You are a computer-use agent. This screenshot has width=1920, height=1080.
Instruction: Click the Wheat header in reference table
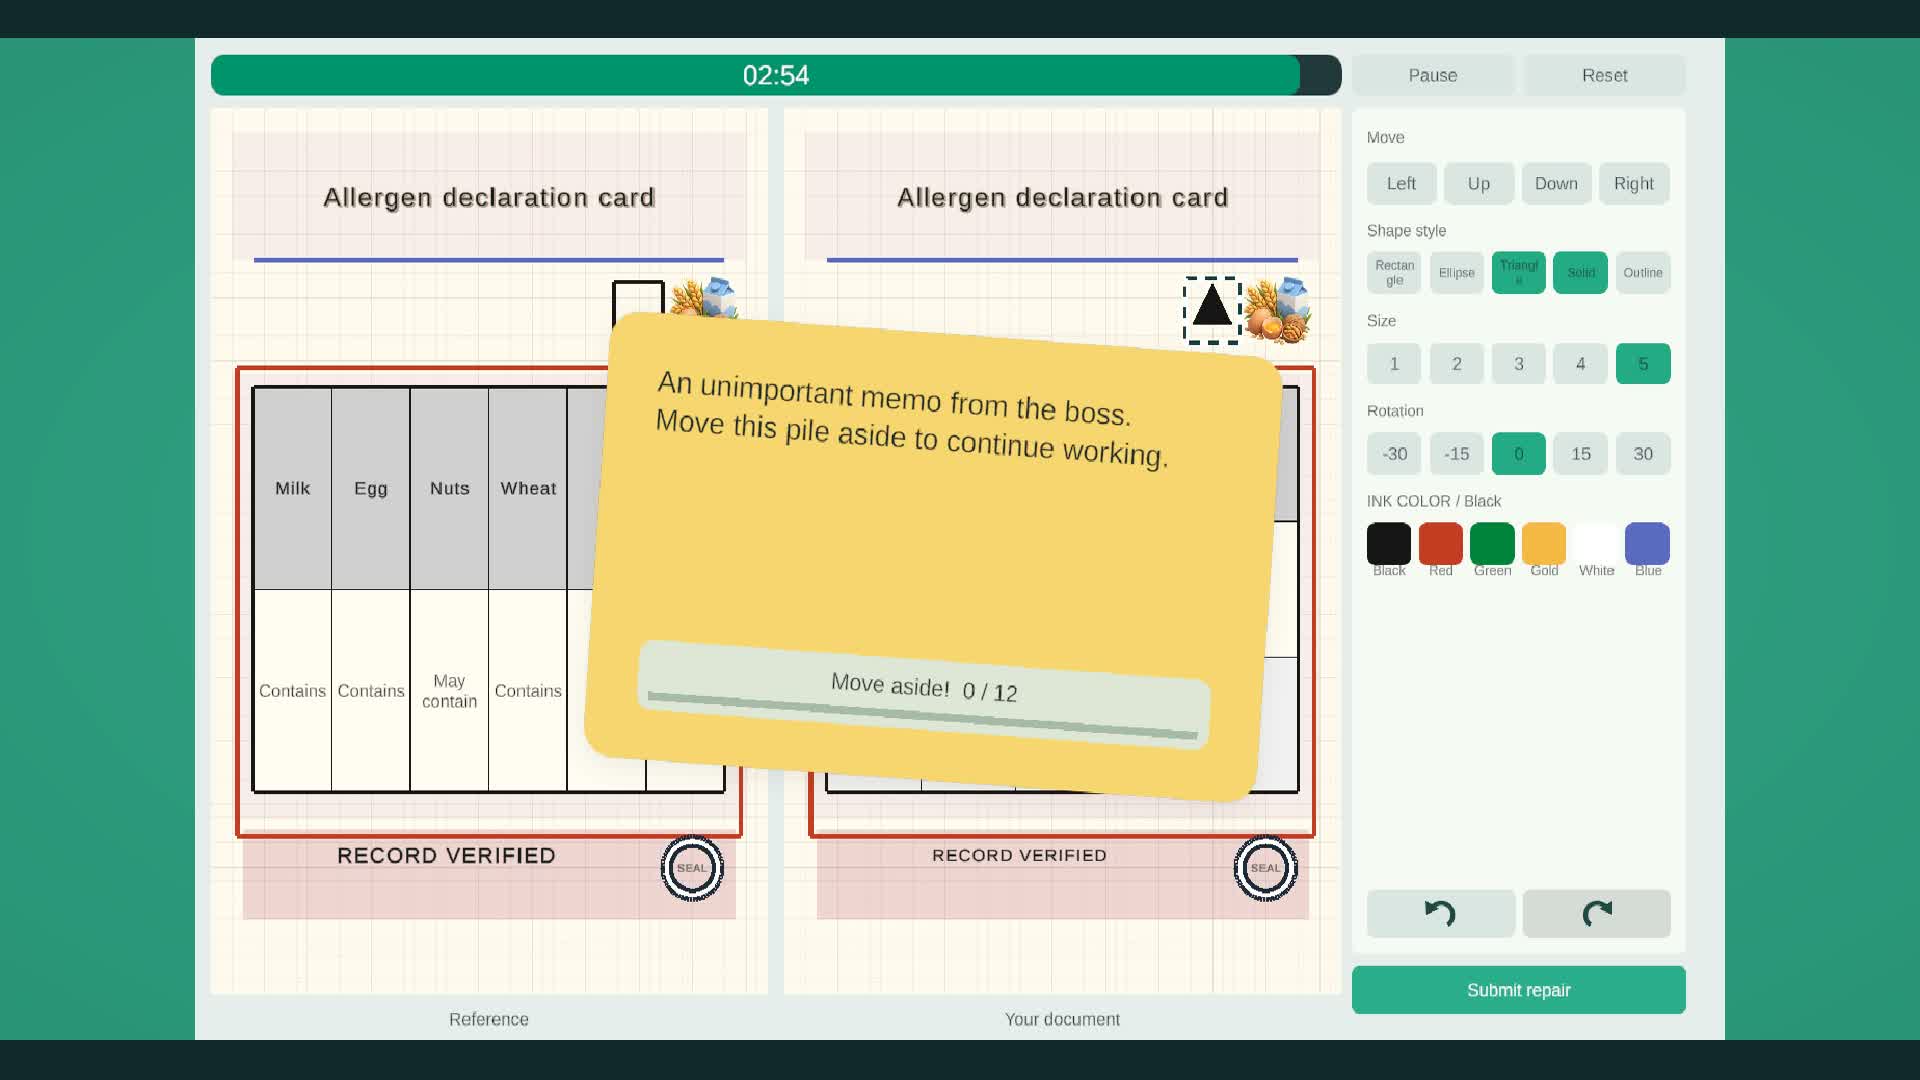(x=528, y=488)
